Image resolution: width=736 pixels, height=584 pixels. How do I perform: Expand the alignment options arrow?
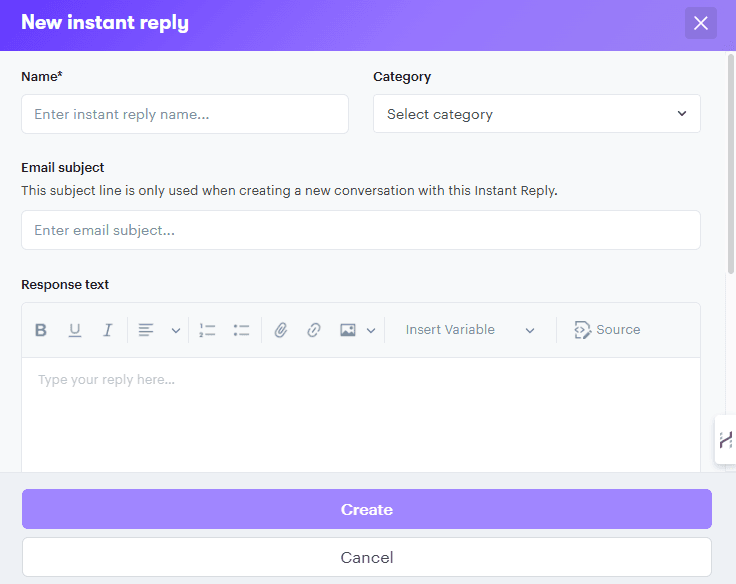(176, 330)
